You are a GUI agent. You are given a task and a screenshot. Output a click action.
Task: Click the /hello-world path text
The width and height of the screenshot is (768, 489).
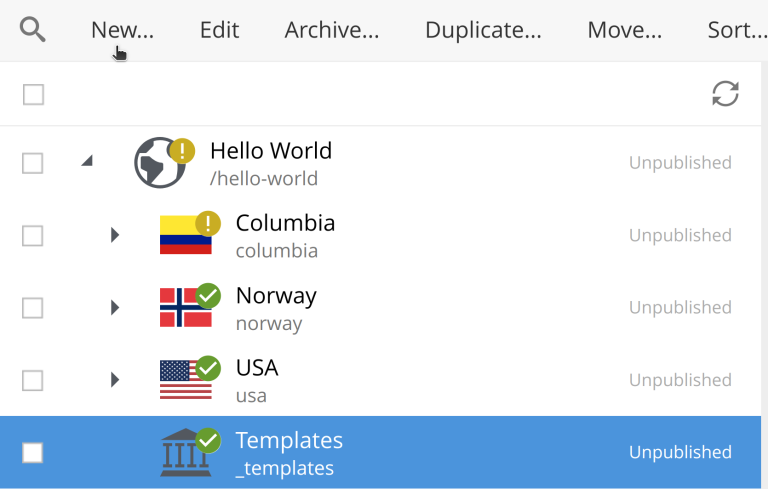pyautogui.click(x=264, y=178)
